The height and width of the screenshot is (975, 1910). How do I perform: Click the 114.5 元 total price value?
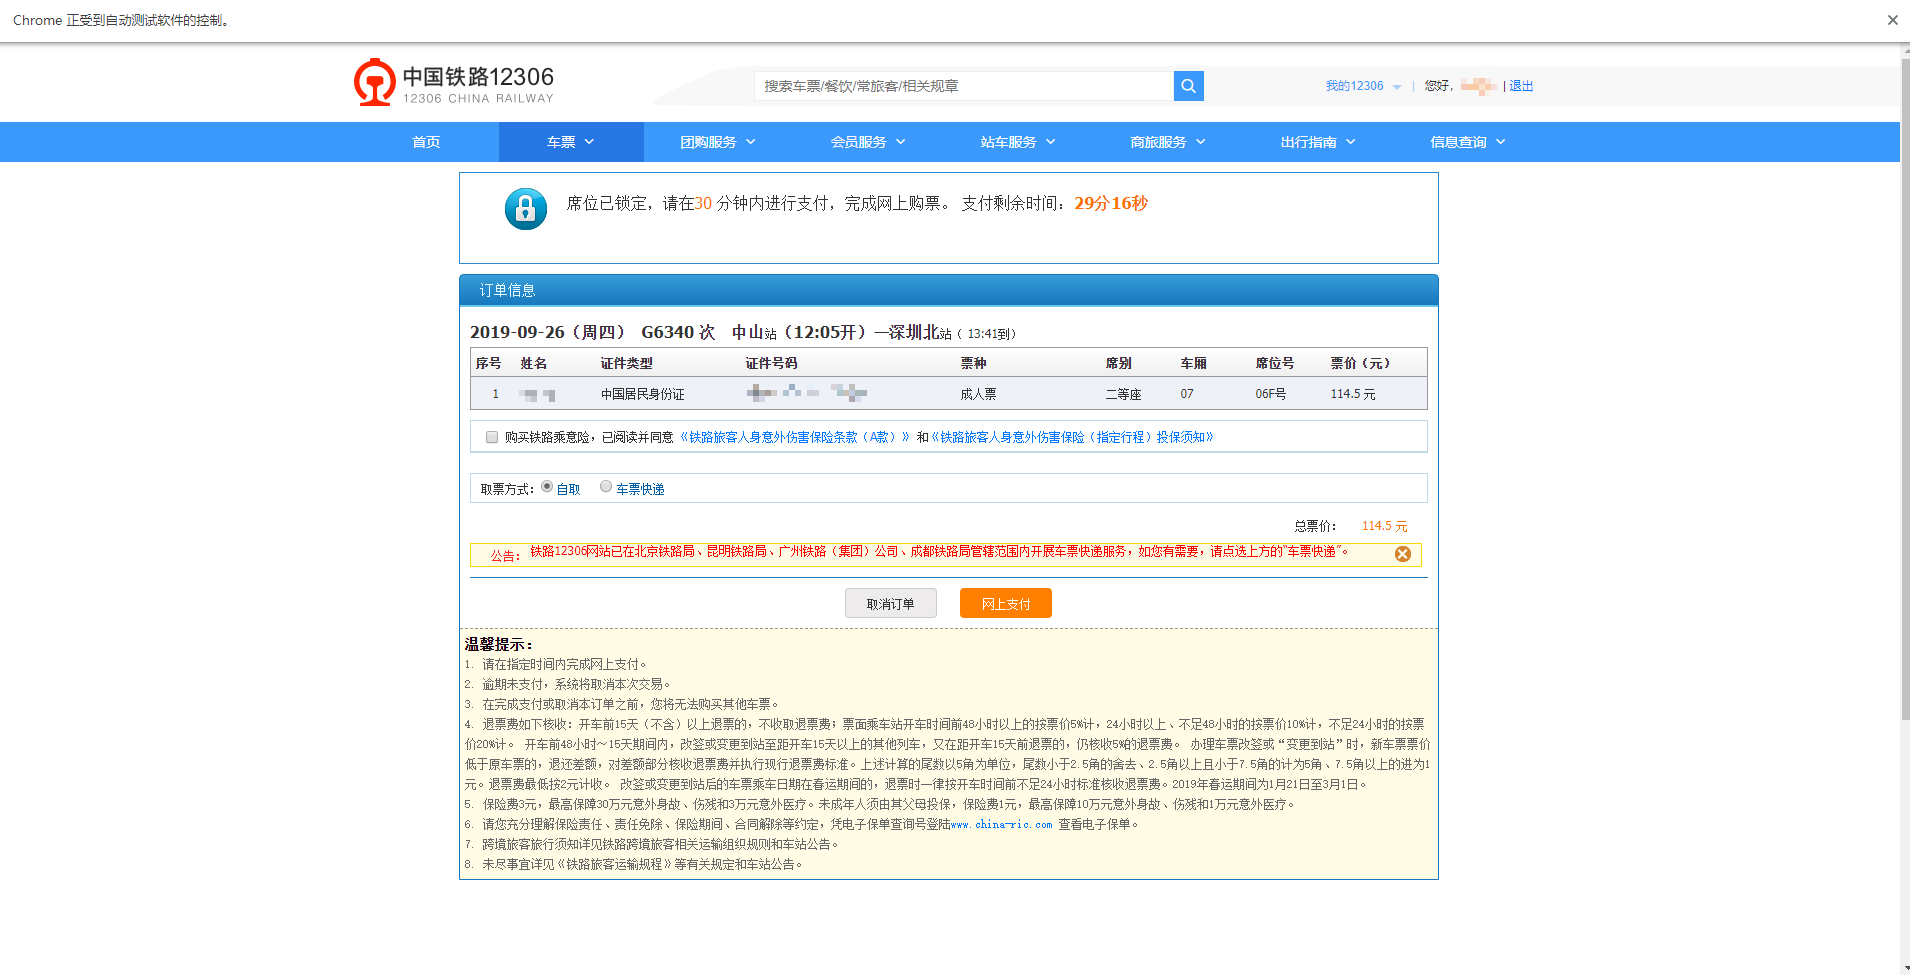pyautogui.click(x=1384, y=526)
